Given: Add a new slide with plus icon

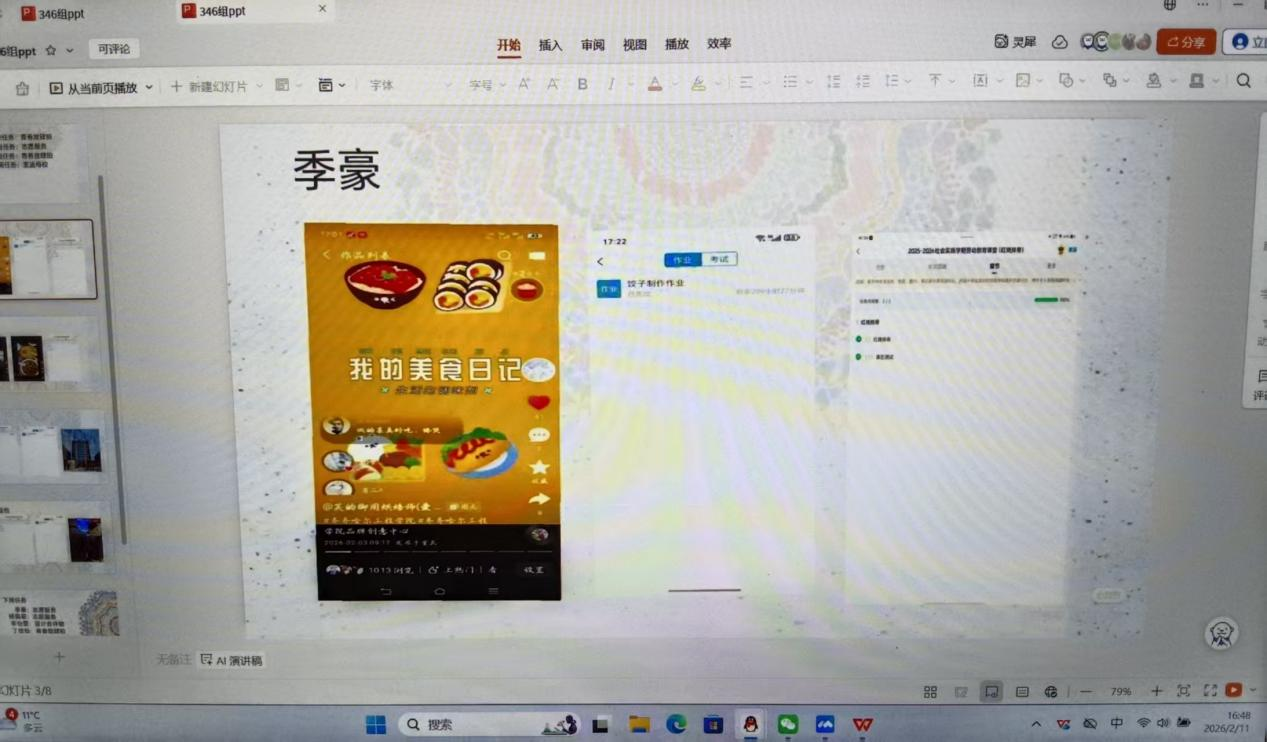Looking at the screenshot, I should (x=59, y=657).
